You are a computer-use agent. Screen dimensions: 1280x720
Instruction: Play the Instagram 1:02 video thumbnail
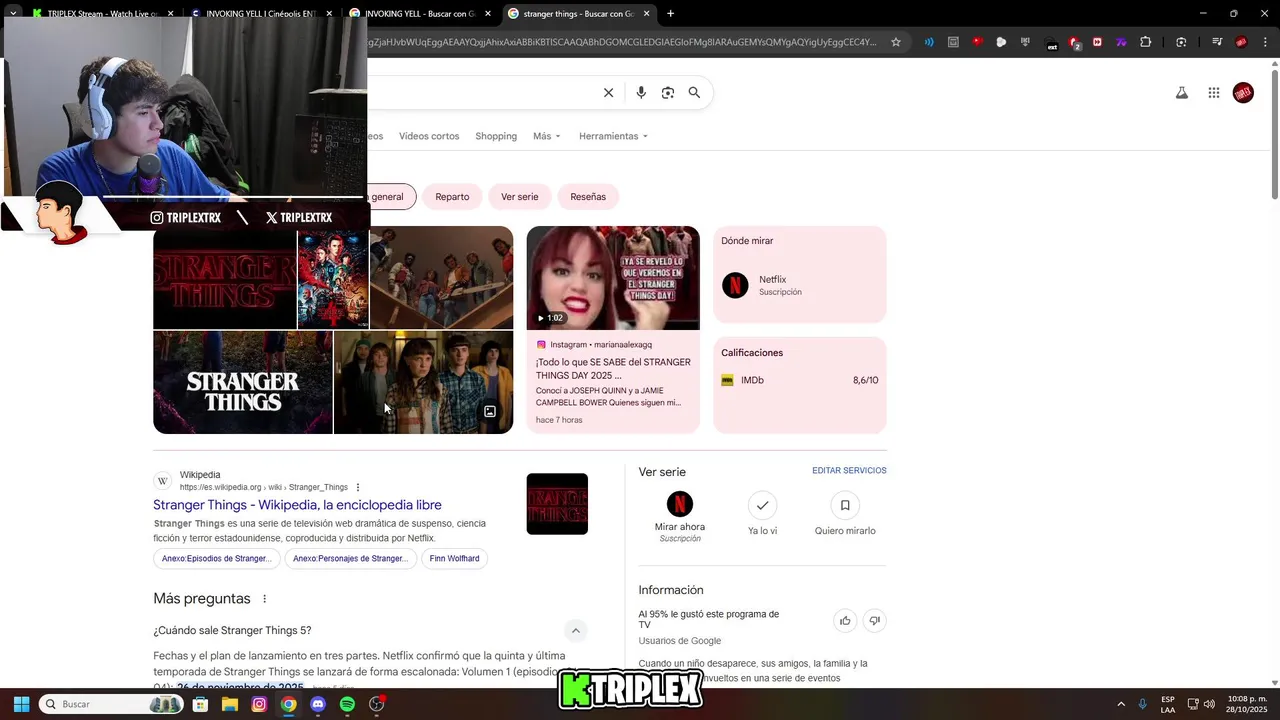(613, 278)
